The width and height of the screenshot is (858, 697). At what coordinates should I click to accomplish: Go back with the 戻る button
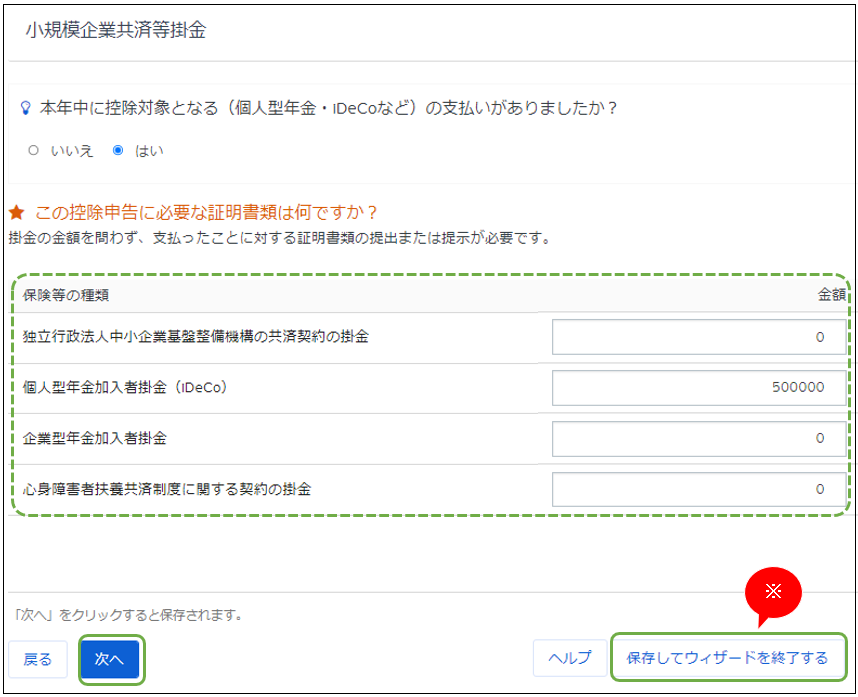click(38, 658)
